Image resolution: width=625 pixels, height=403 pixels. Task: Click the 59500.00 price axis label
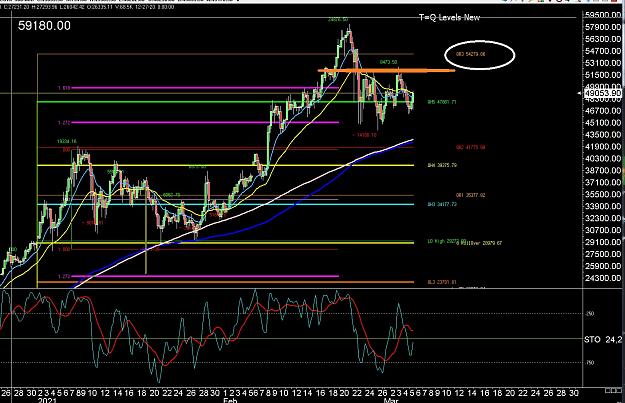(x=603, y=15)
